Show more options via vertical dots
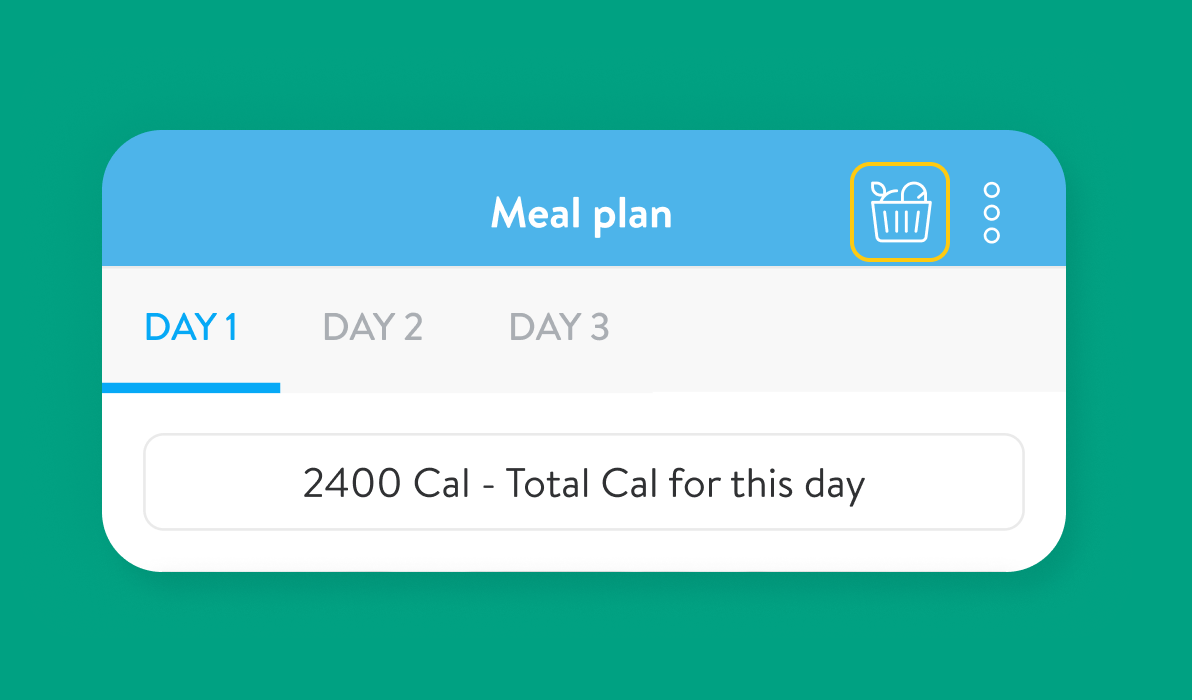Screen dimensions: 1192x700 coord(991,212)
